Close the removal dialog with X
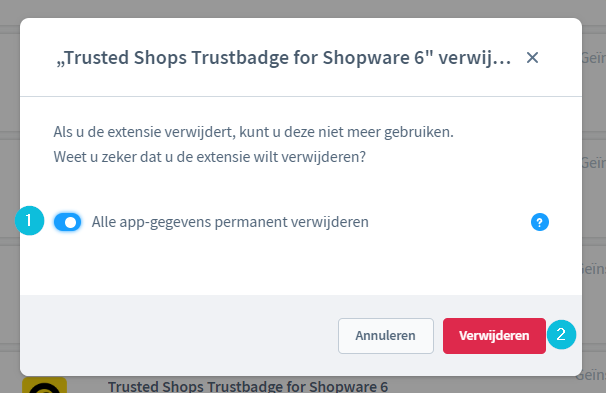The image size is (606, 393). [x=532, y=58]
